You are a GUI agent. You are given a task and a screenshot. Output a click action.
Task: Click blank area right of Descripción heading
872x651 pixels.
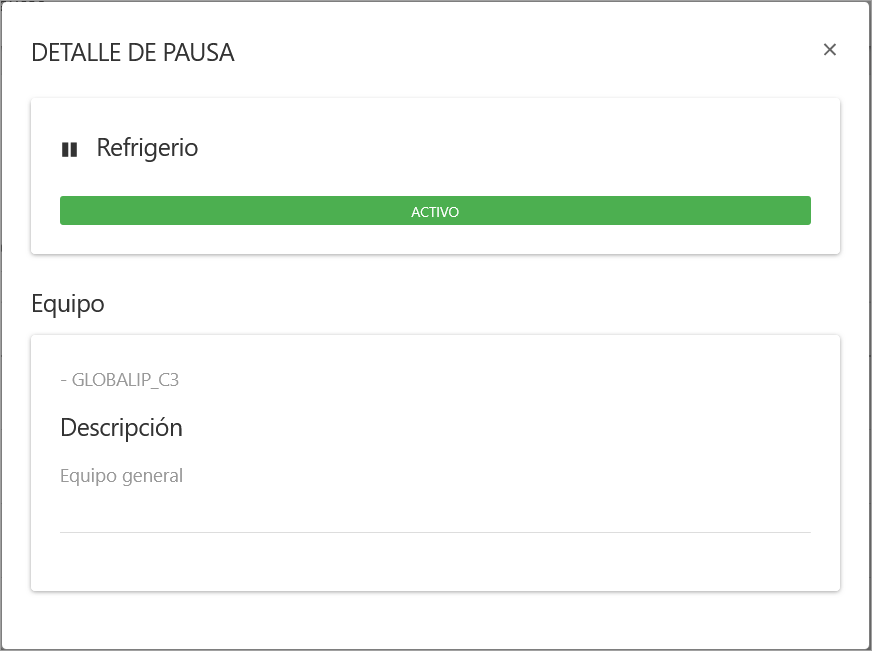[x=500, y=428]
